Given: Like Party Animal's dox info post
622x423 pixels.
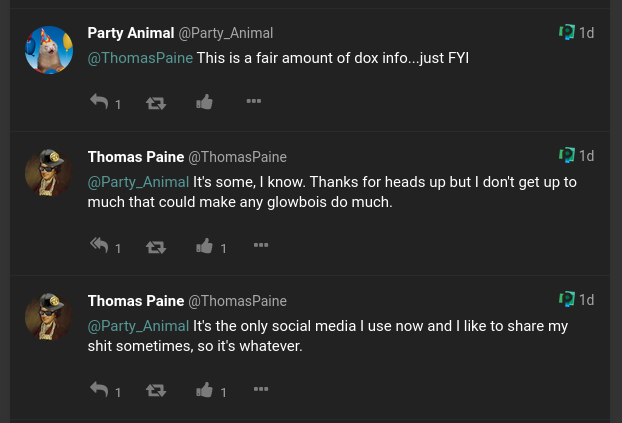Looking at the screenshot, I should click(204, 102).
